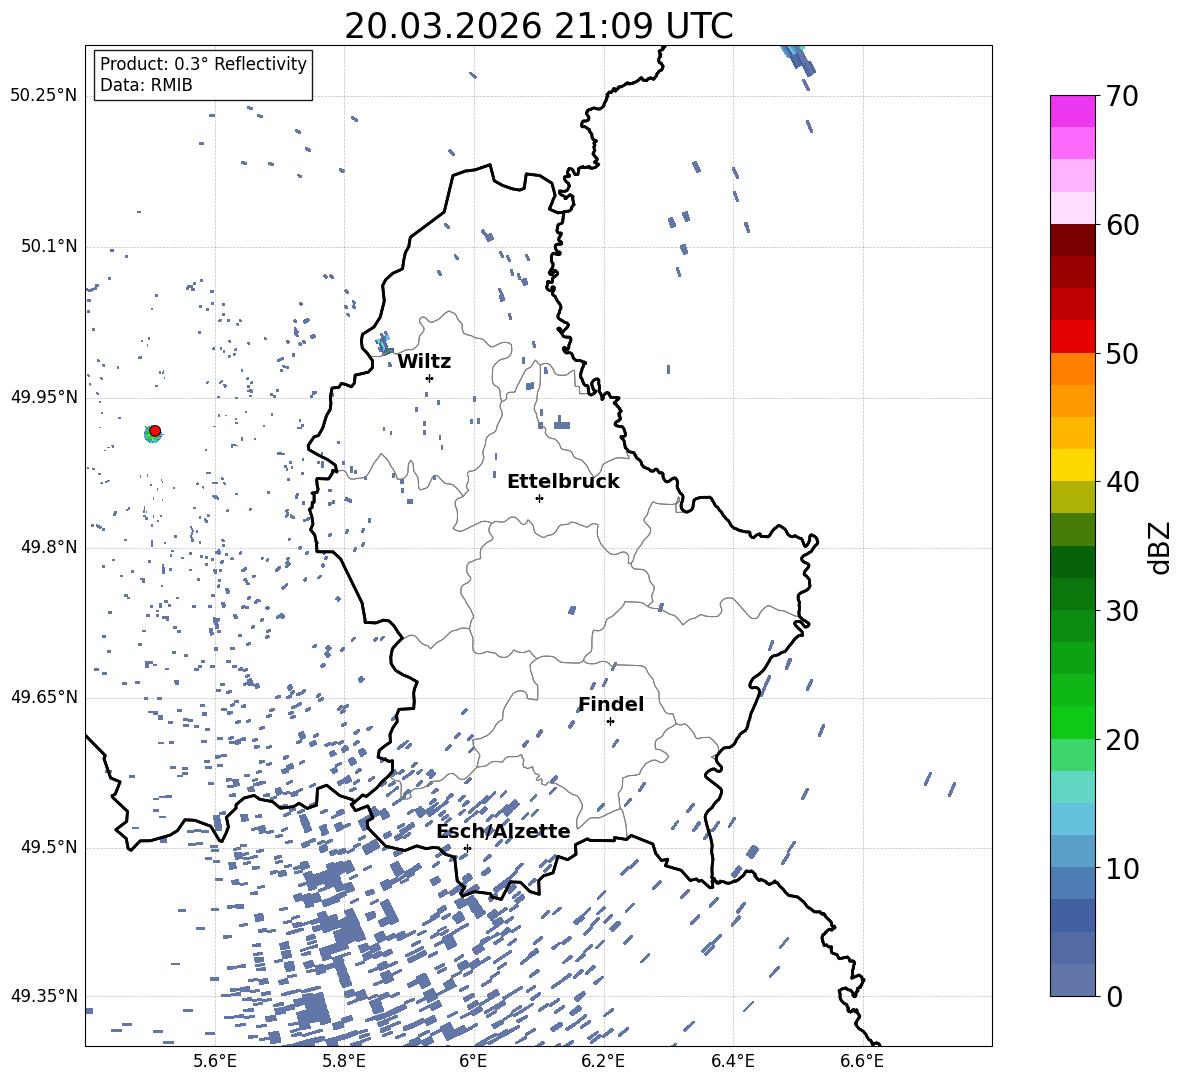Pick the yellow colorbar segment at 40
Image resolution: width=1184 pixels, height=1081 pixels.
tap(1072, 465)
